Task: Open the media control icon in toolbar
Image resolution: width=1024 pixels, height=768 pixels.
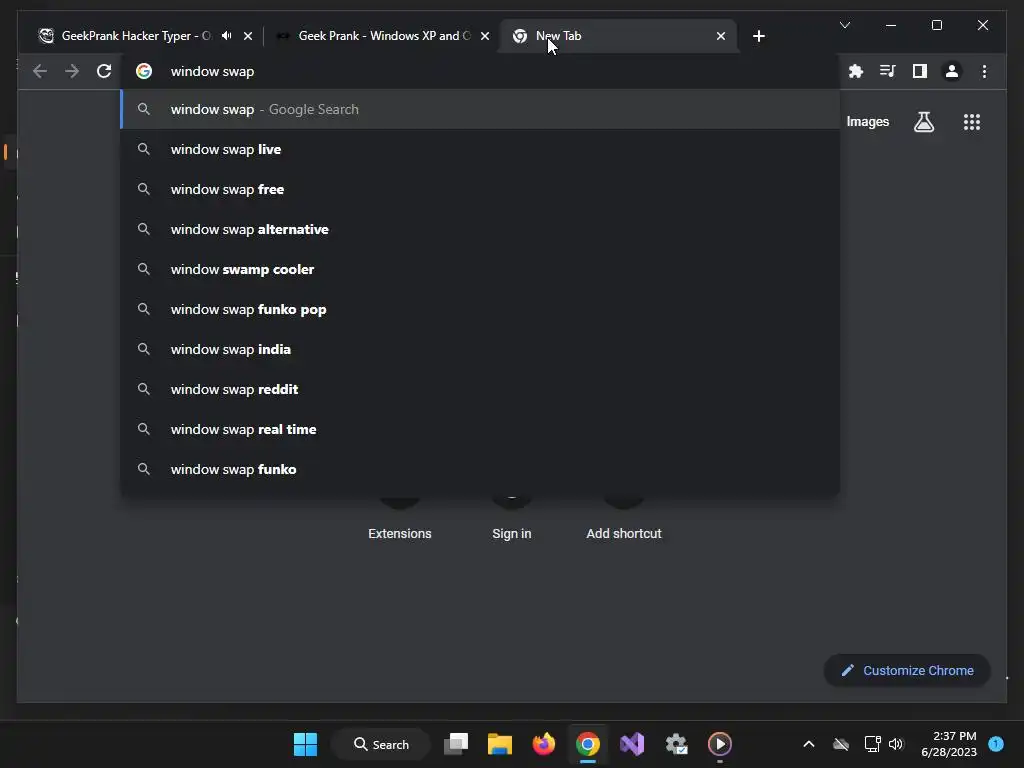Action: click(x=888, y=71)
